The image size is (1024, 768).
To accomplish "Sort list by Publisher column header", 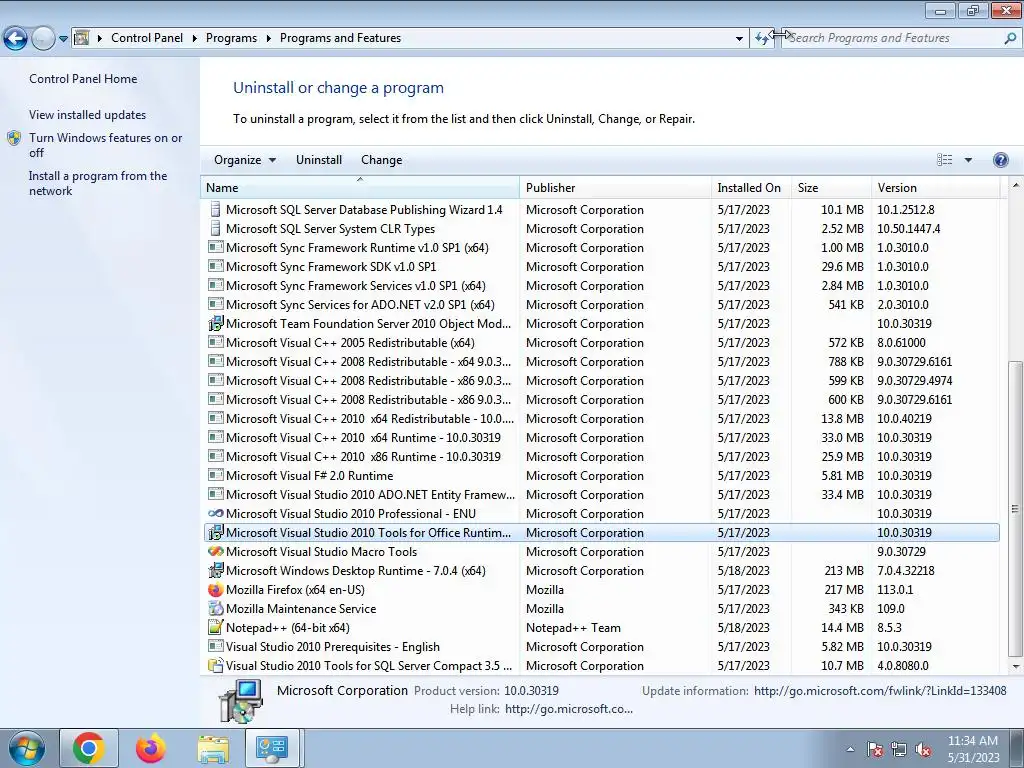I will [x=616, y=187].
